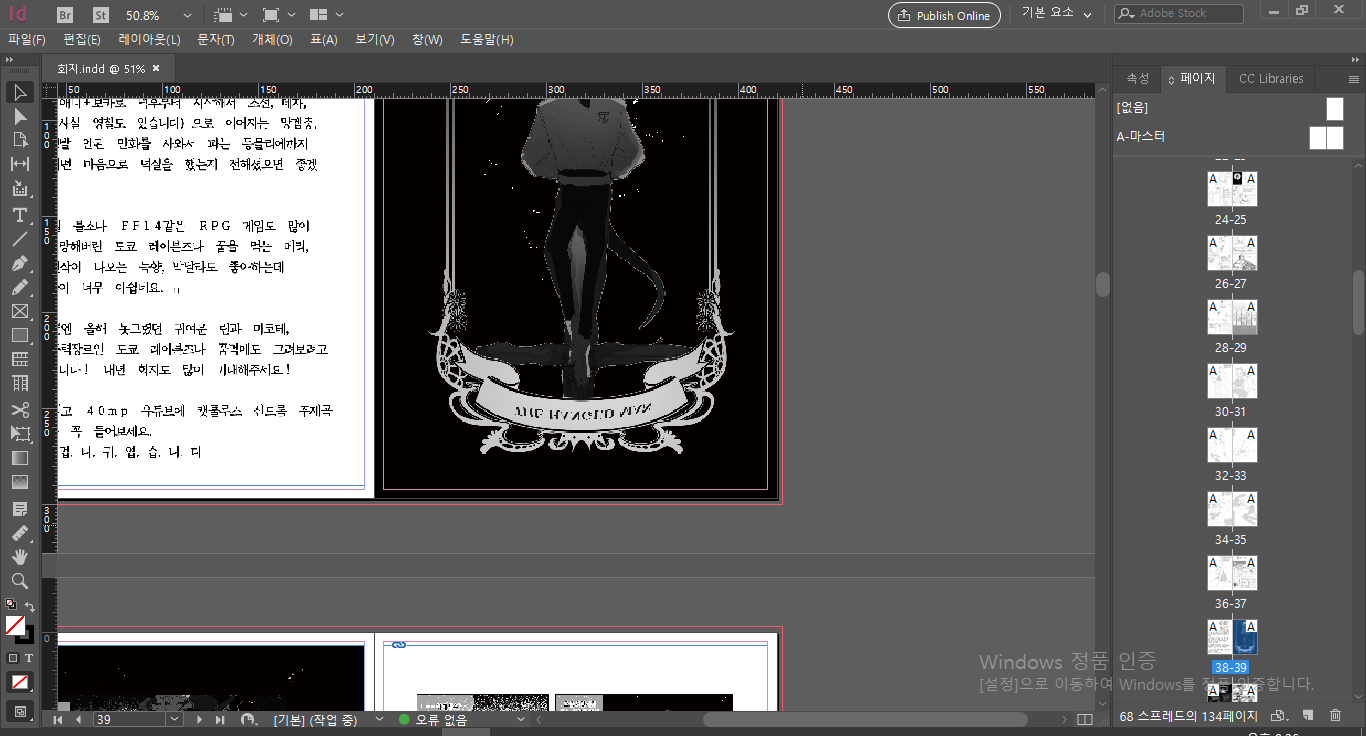Viewport: 1366px width, 736px height.
Task: Open the 개체(O) menu
Action: (x=272, y=40)
